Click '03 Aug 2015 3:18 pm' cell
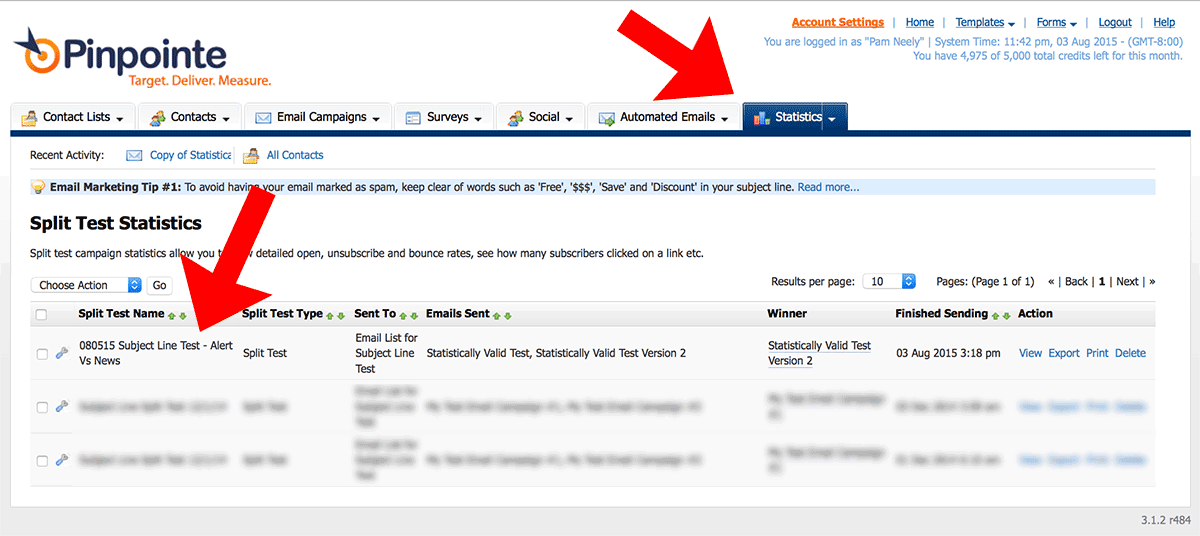This screenshot has height=536, width=1200. 950,353
